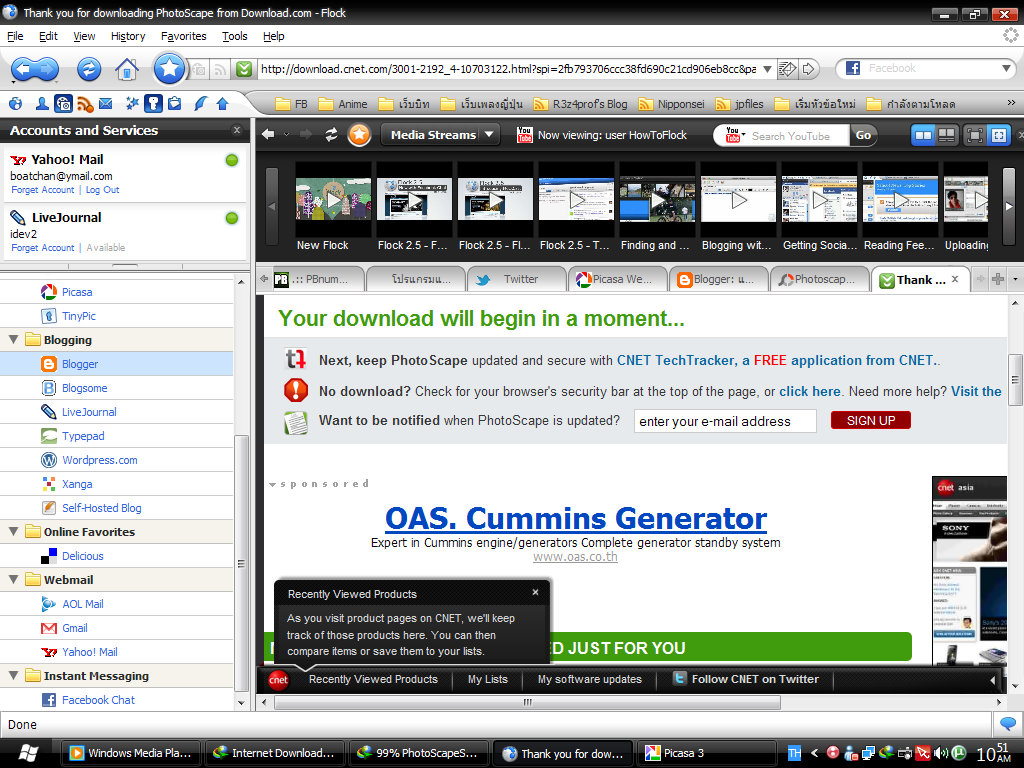The image size is (1024, 768).
Task: Select Blogger in services list
Action: tap(116, 364)
